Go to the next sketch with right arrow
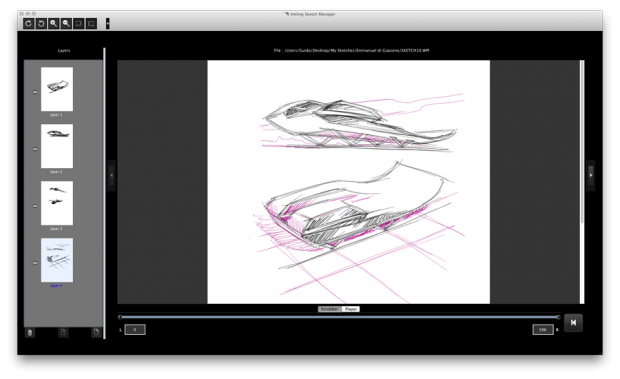The image size is (620, 379). click(x=591, y=175)
